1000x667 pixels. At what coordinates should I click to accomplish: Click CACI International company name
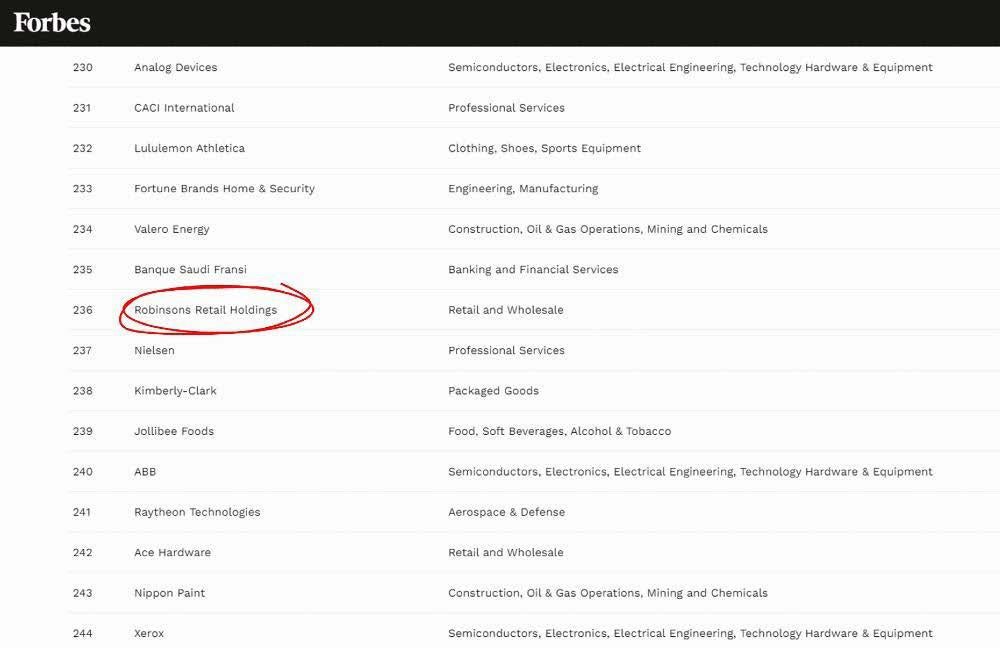point(184,108)
